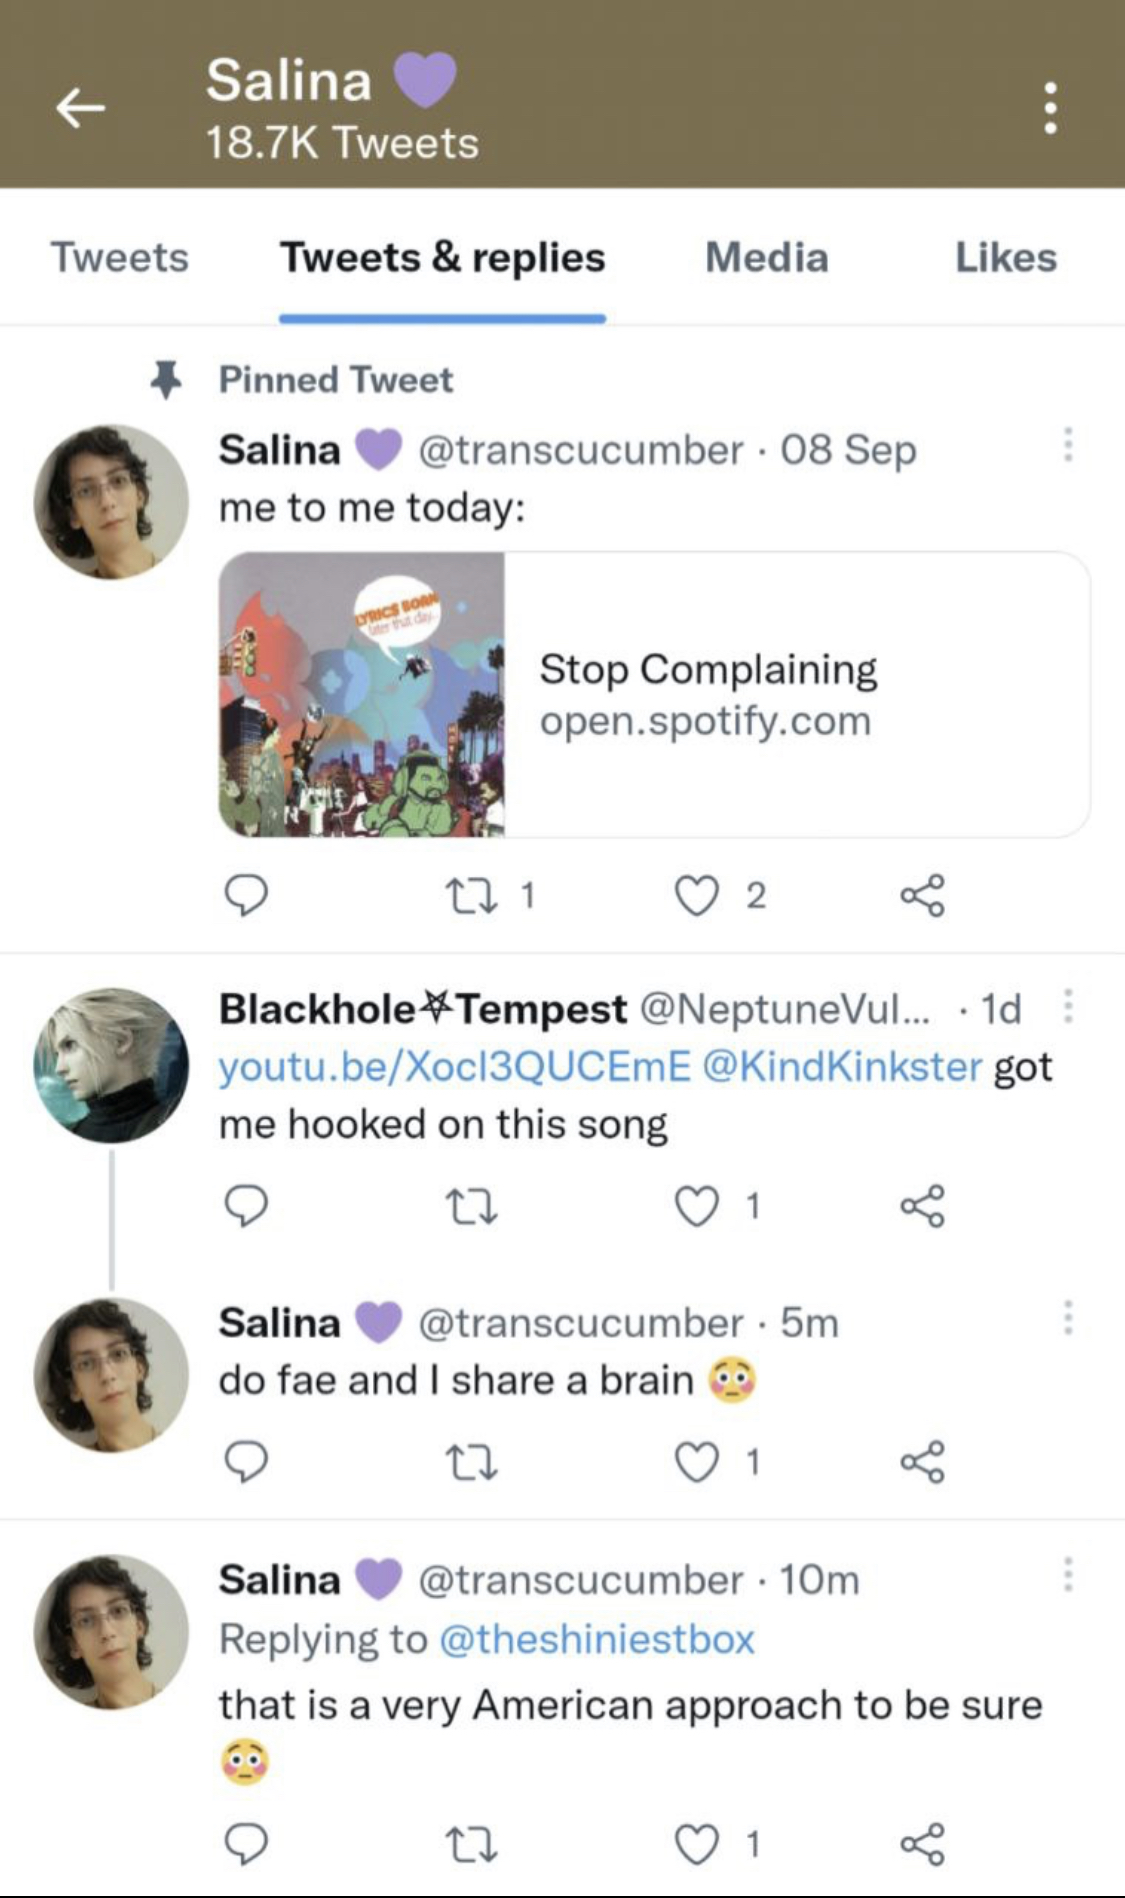Image resolution: width=1125 pixels, height=1898 pixels.
Task: Like the 'share a brain' tweet
Action: [697, 1463]
